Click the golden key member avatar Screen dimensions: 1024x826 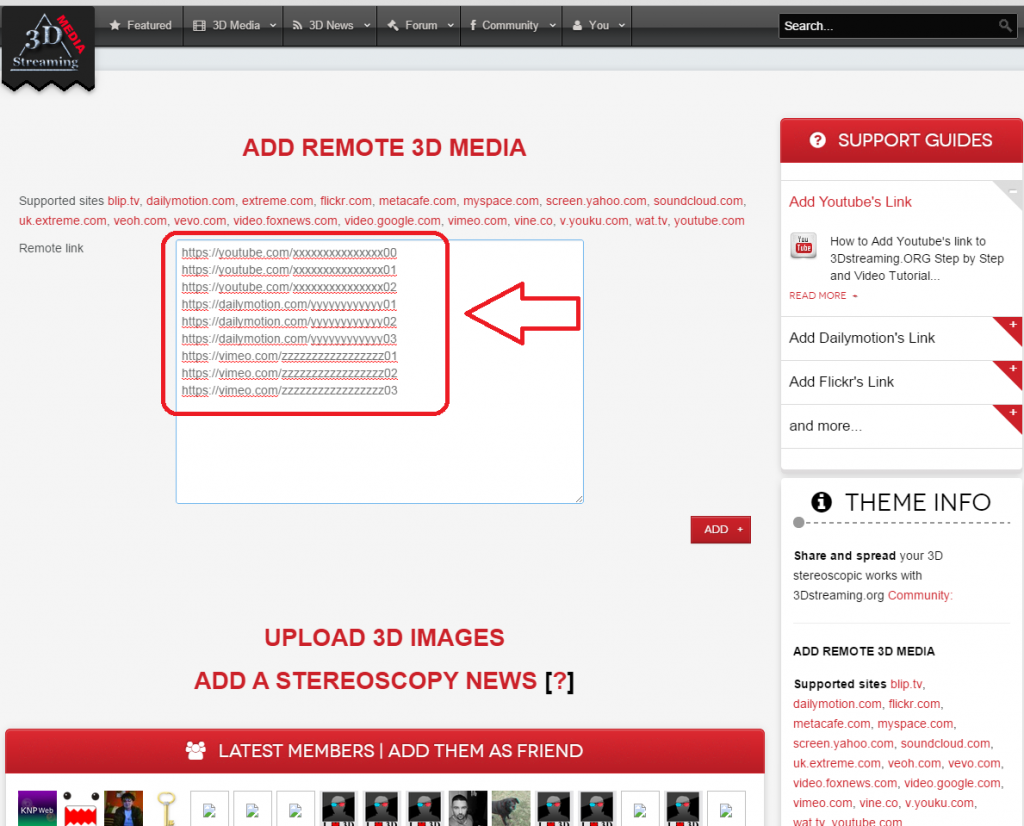167,808
